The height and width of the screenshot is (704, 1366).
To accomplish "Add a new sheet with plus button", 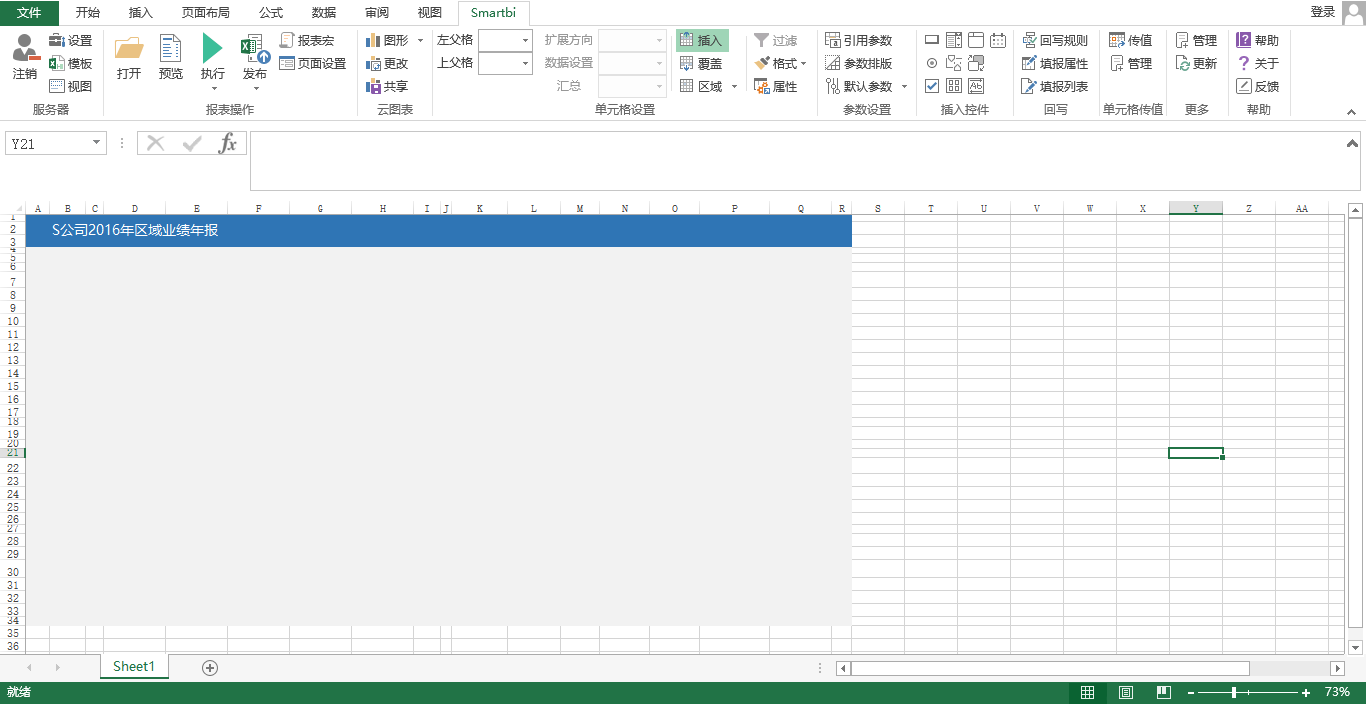I will click(x=209, y=667).
